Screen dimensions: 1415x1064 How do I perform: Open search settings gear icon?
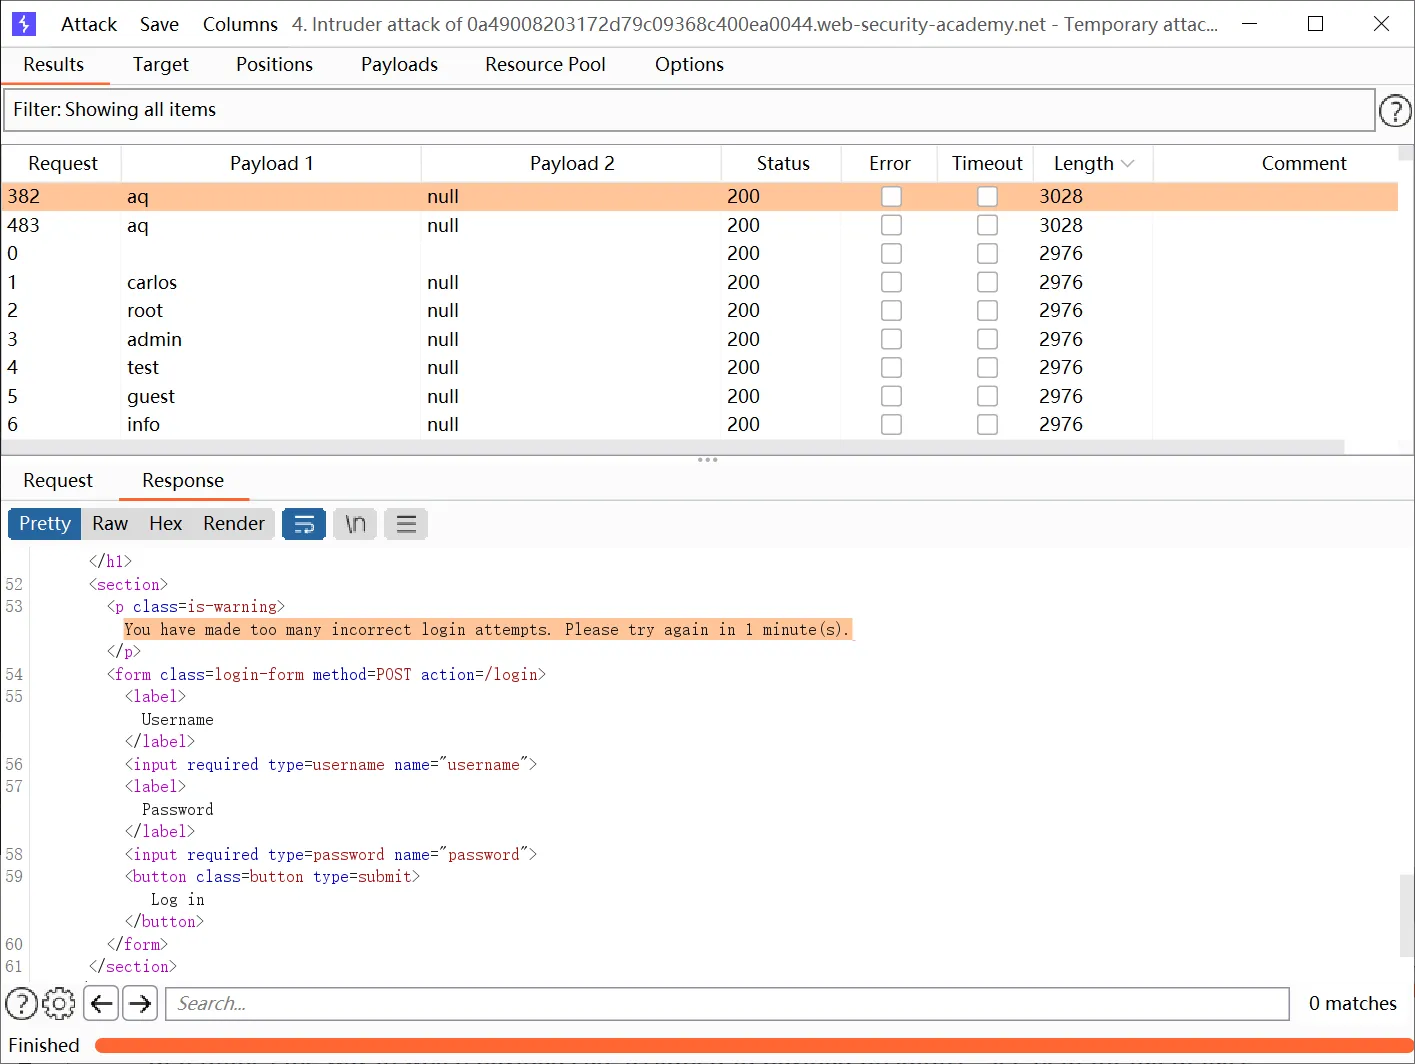click(x=59, y=1003)
